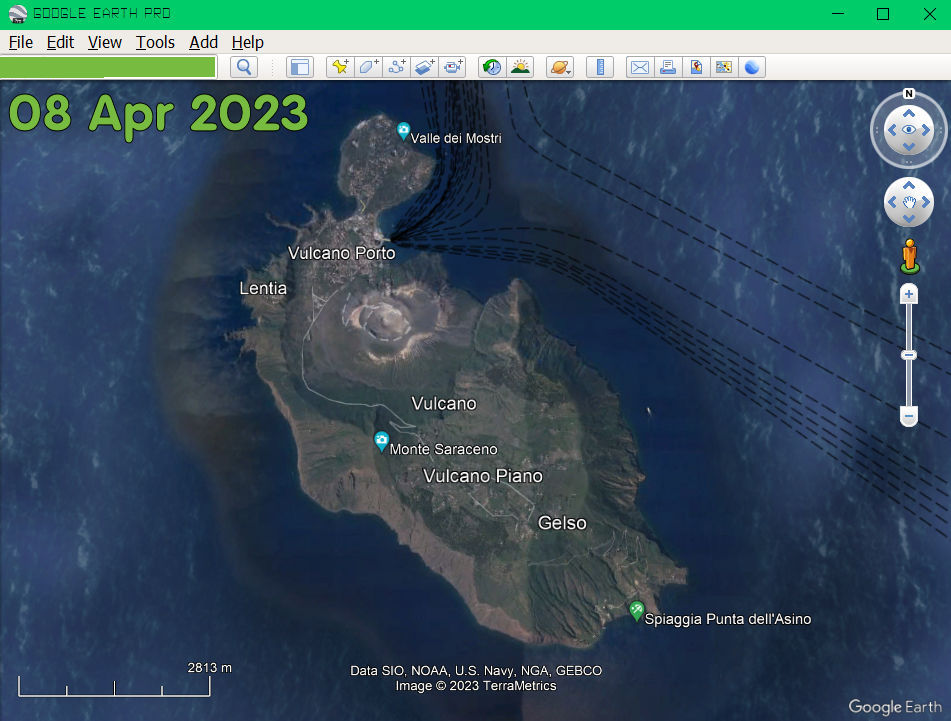Add a new placemark pin
This screenshot has height=721, width=951.
[x=340, y=67]
